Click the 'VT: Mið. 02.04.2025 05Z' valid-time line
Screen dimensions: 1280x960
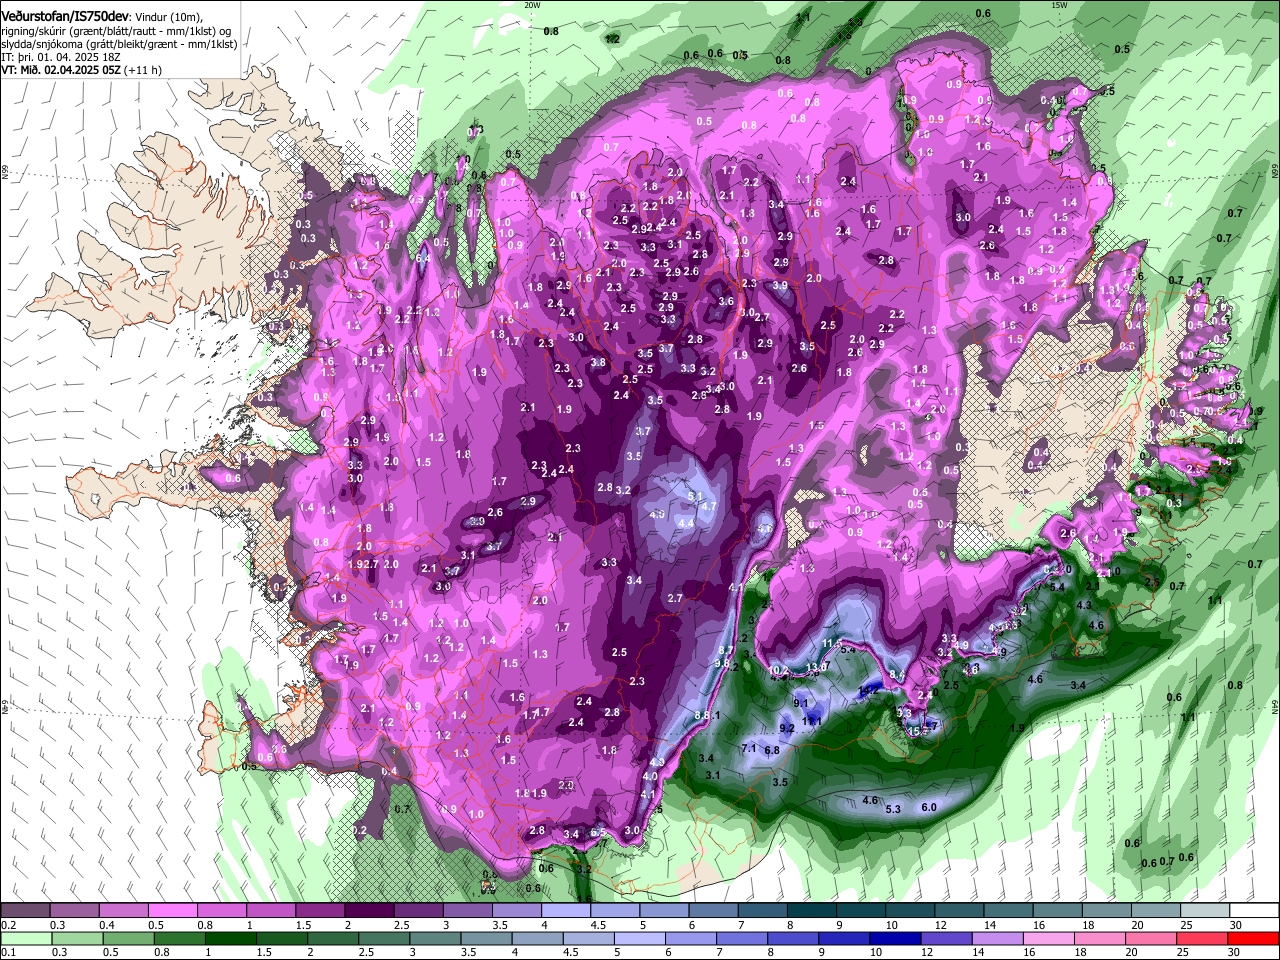pos(61,70)
